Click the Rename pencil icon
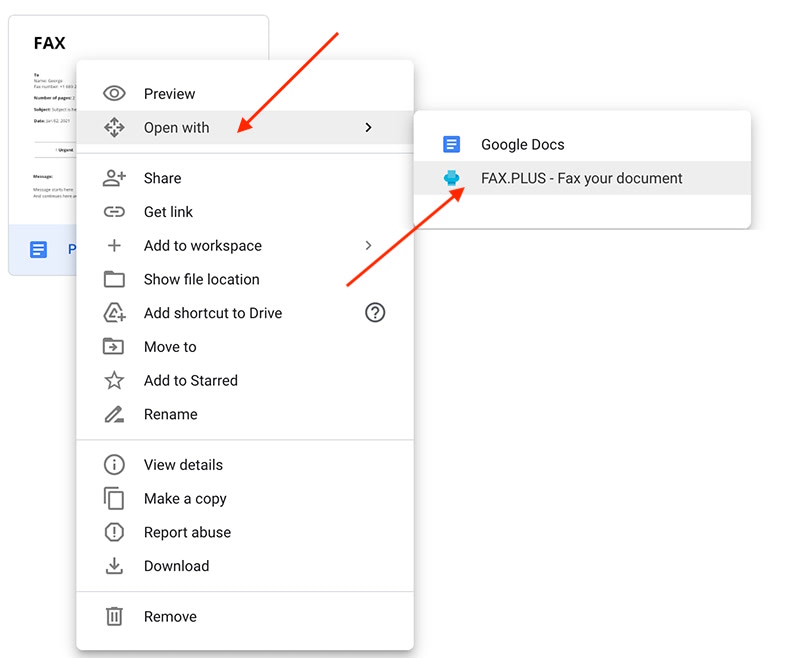 click(114, 415)
